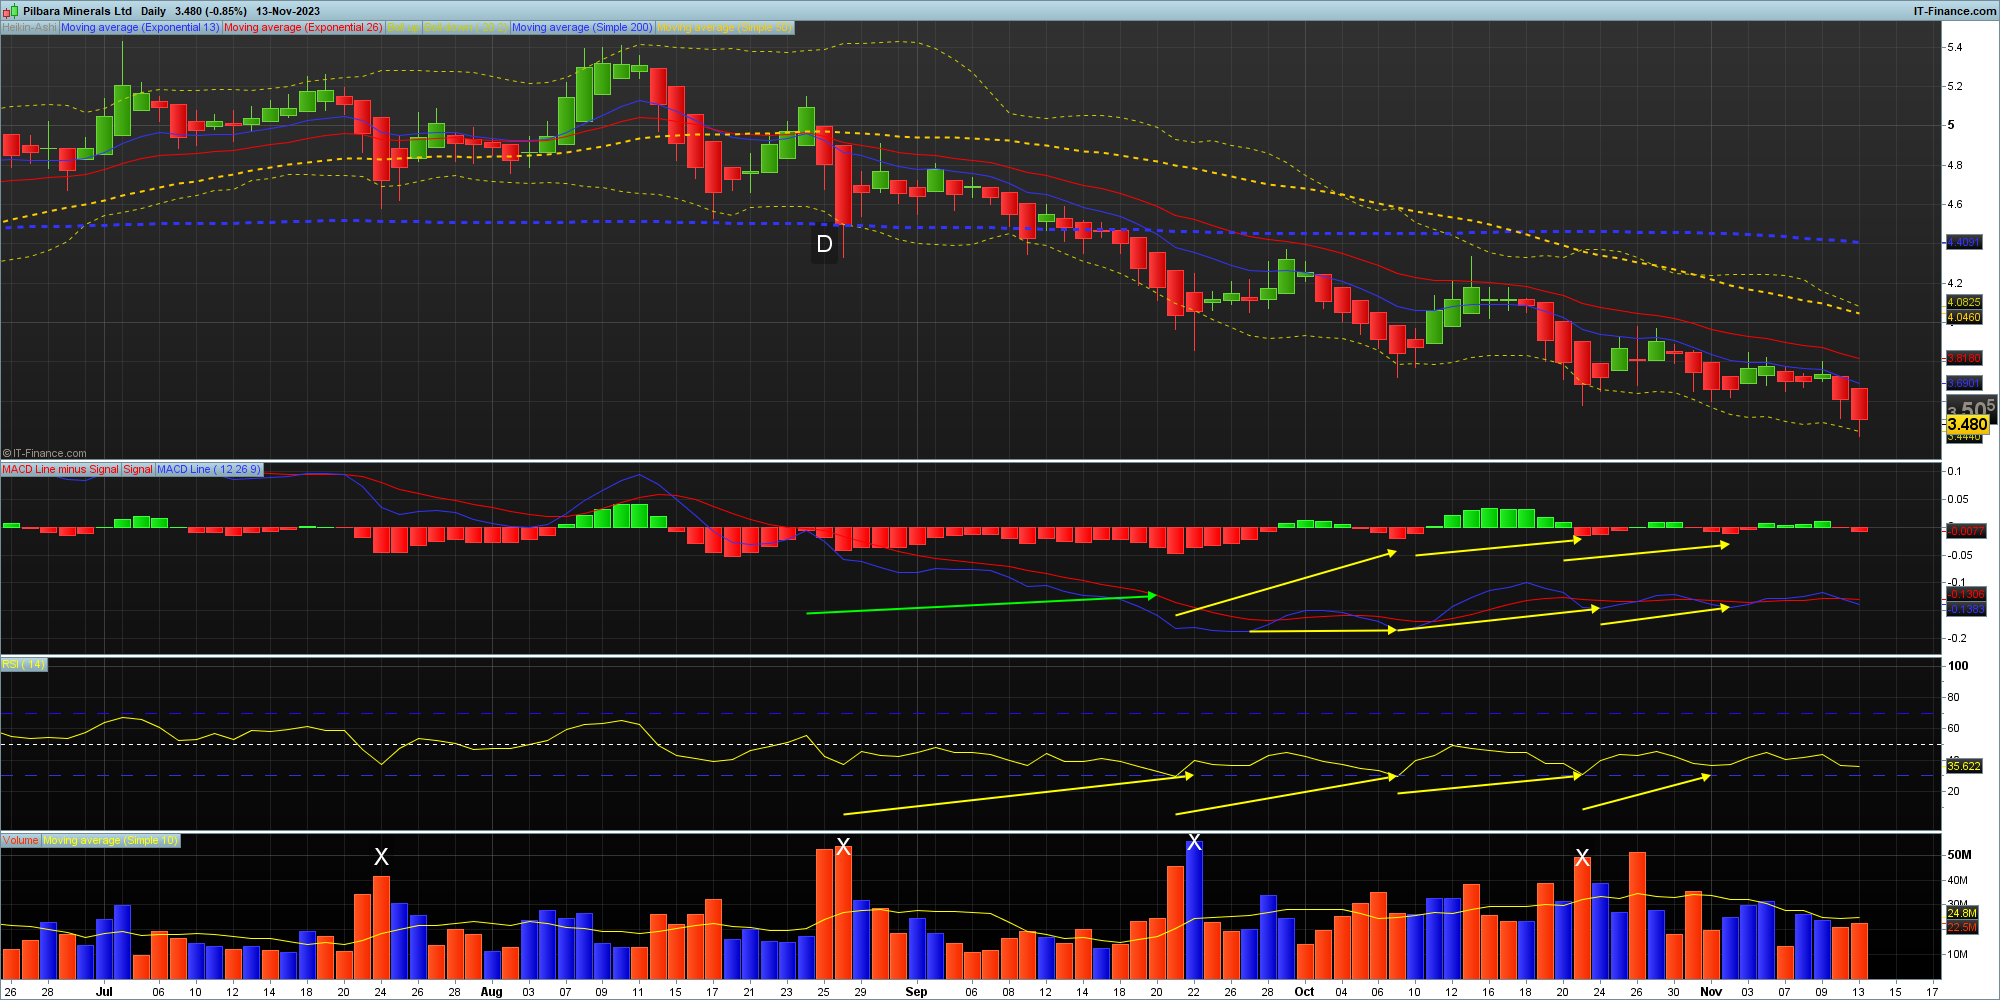Select the MACD Line (12 26 9) label

[208, 469]
